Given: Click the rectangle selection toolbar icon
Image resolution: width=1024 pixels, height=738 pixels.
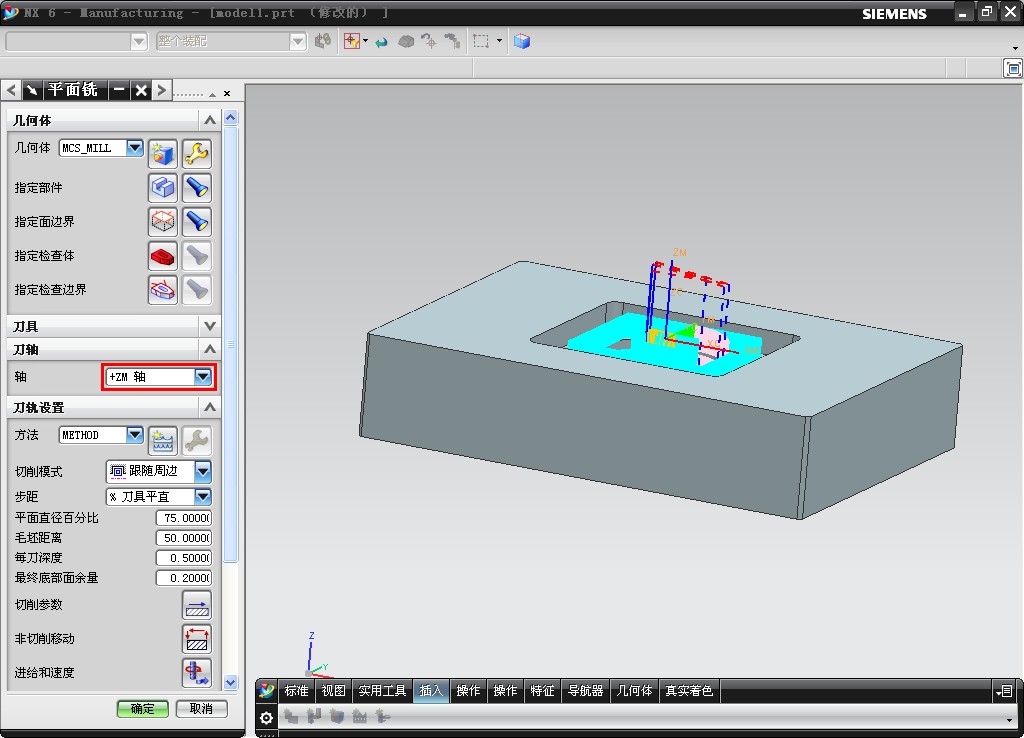Looking at the screenshot, I should 481,41.
